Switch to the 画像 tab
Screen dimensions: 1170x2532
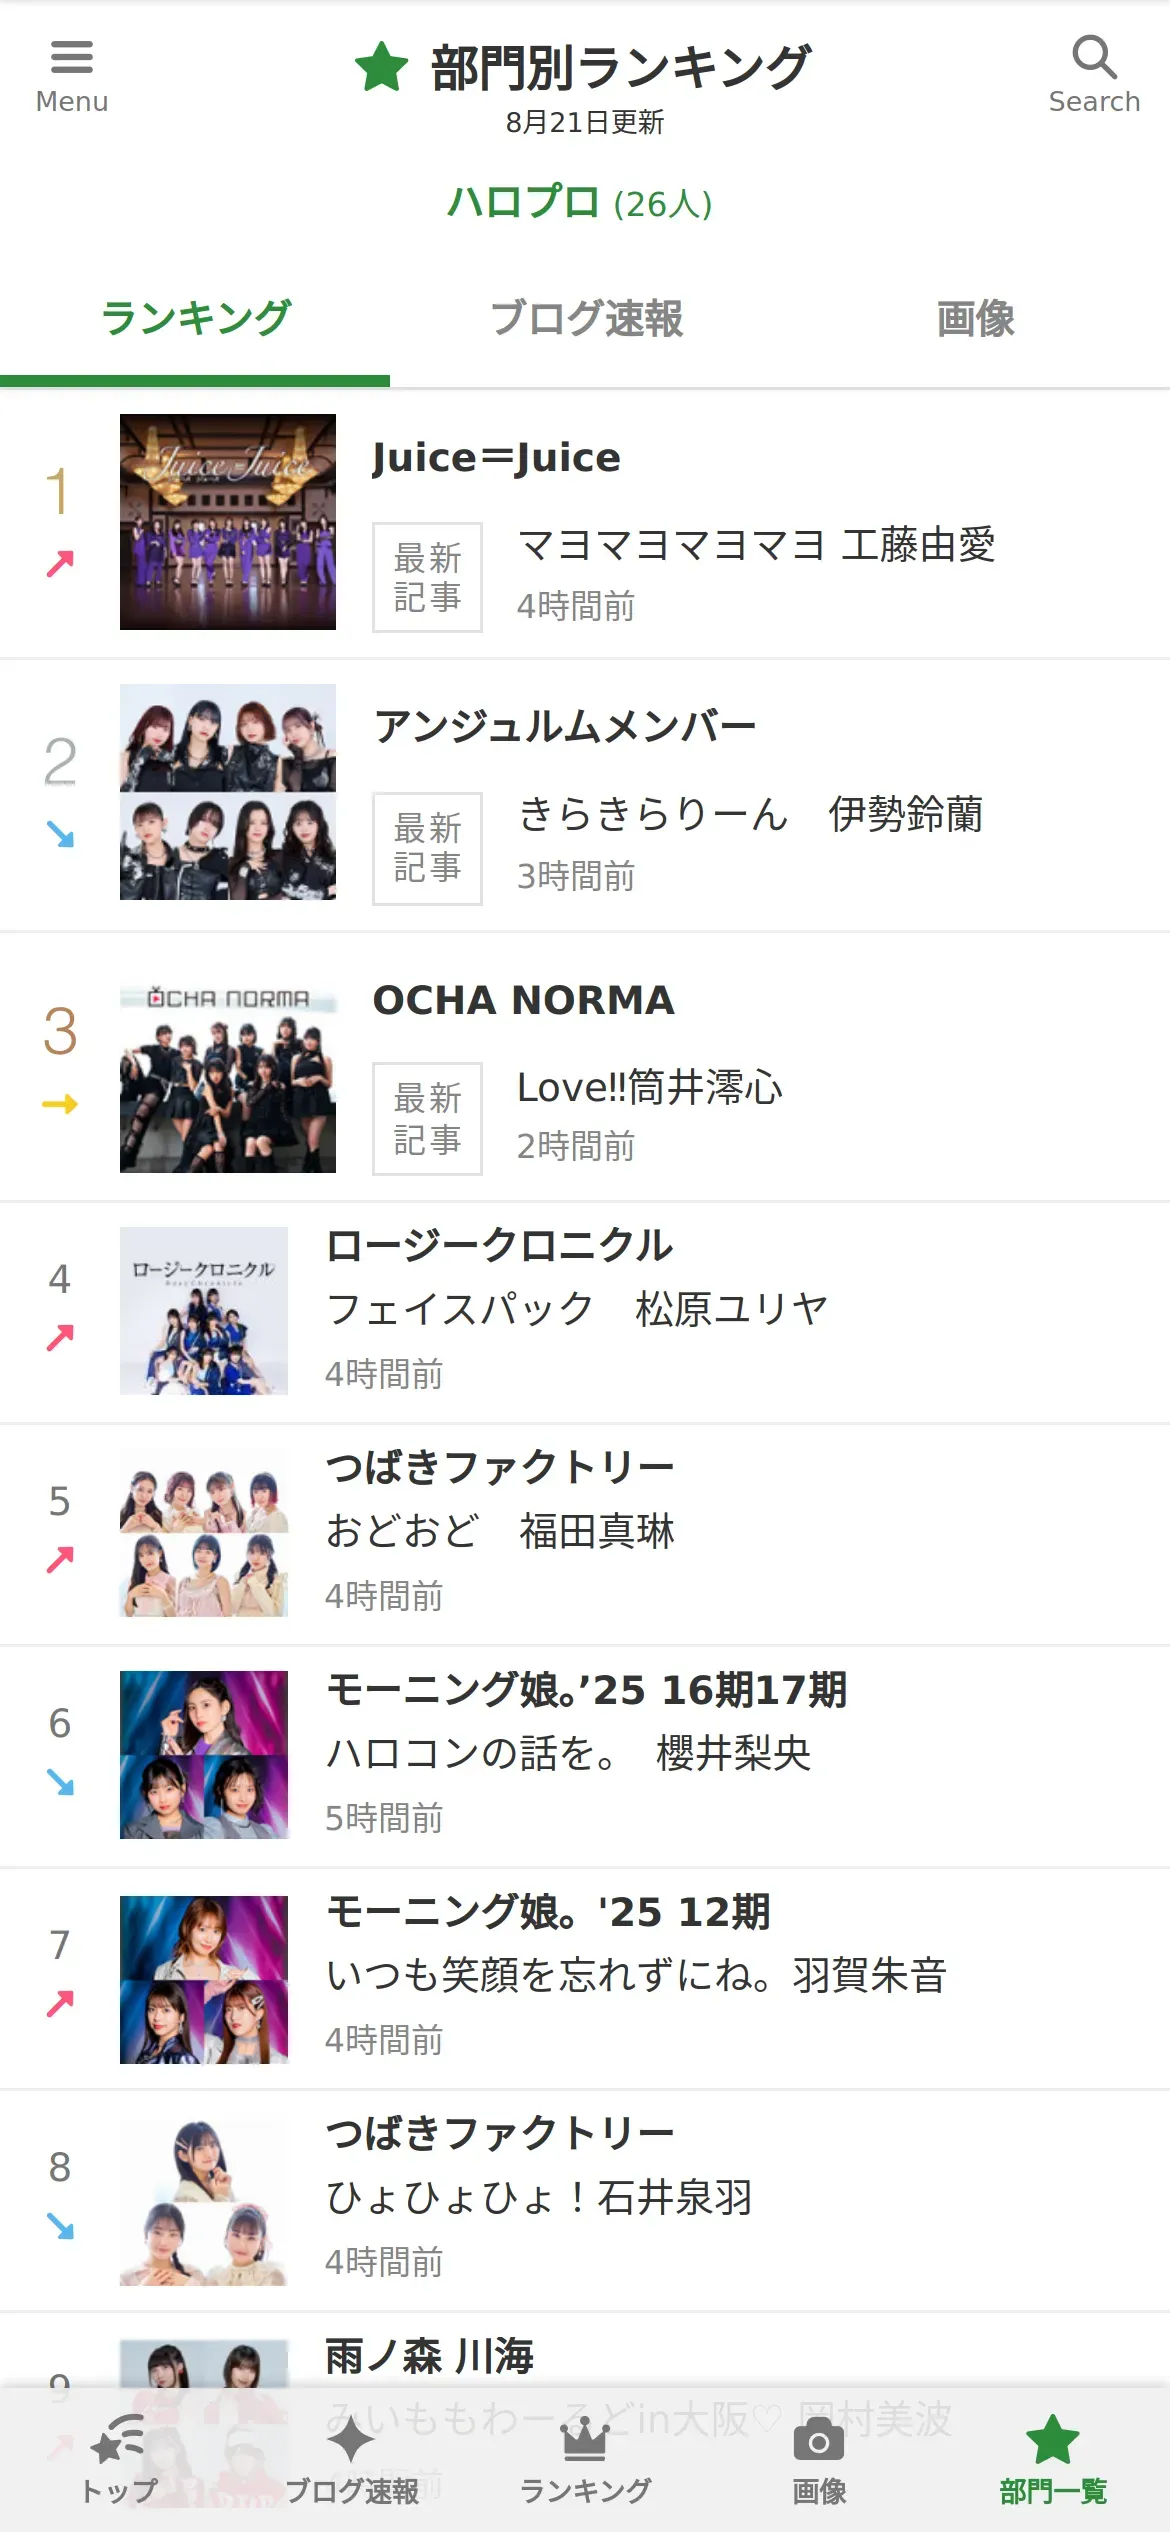click(x=975, y=319)
